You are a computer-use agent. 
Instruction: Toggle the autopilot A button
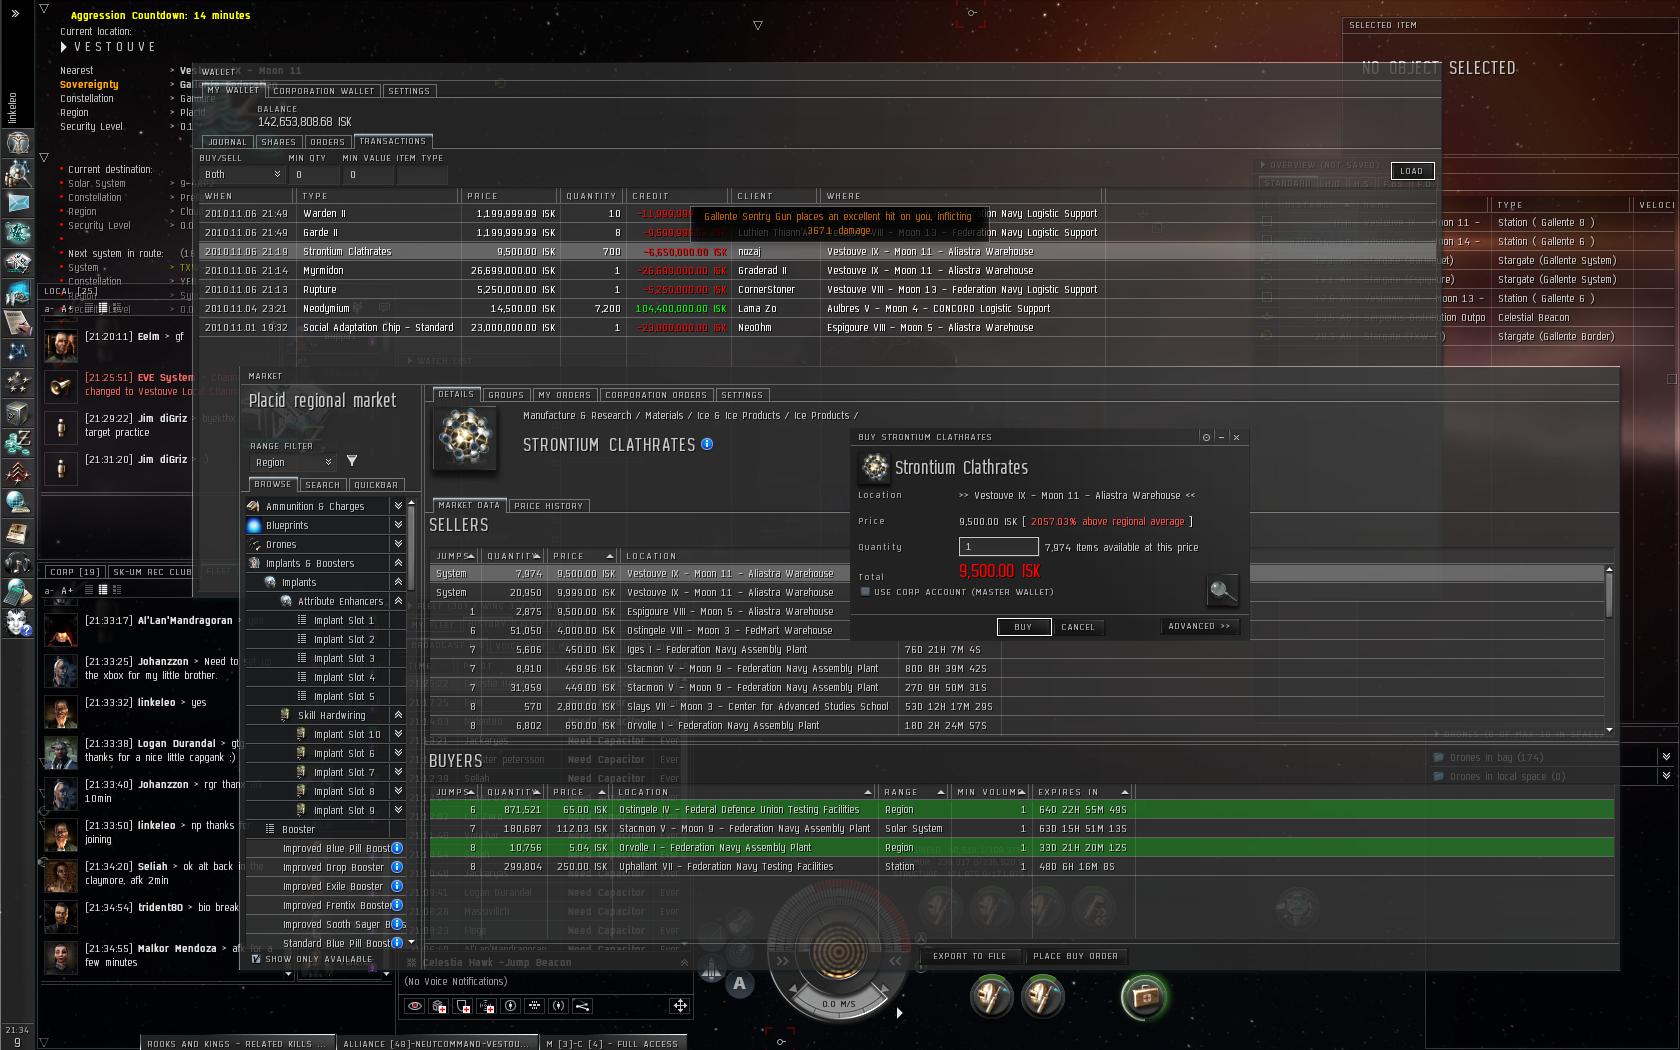point(739,983)
